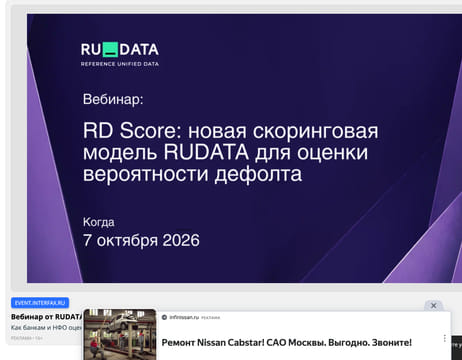The height and width of the screenshot is (360, 462).
Task: Click the car repair garage thumbnail
Action: (120, 334)
